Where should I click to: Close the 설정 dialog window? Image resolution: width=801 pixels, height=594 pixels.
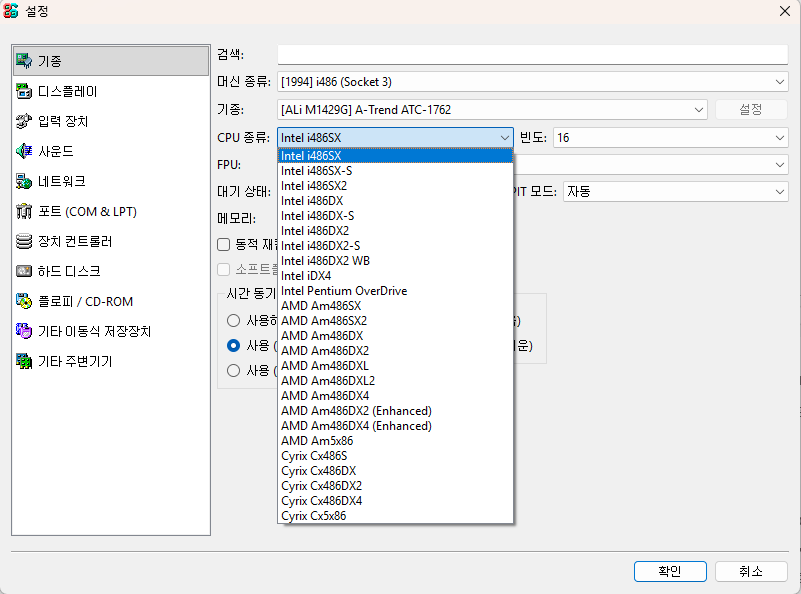(785, 11)
